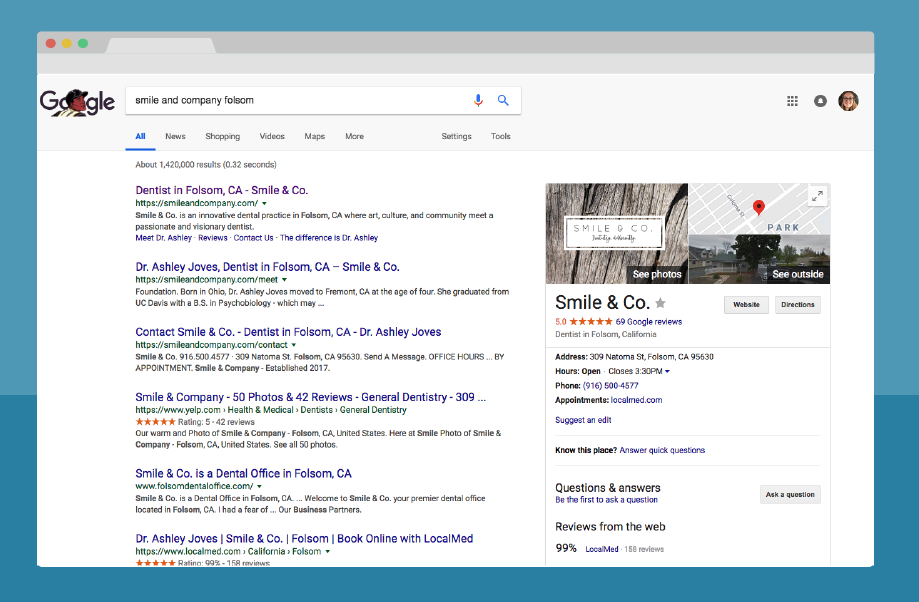
Task: Open search Tools
Action: tap(501, 136)
